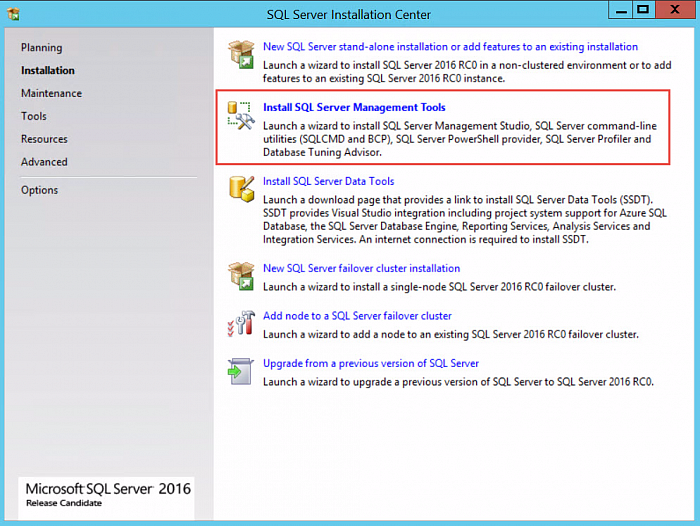Maximize the SQL Server Installation Center window
The width and height of the screenshot is (700, 526).
(643, 10)
